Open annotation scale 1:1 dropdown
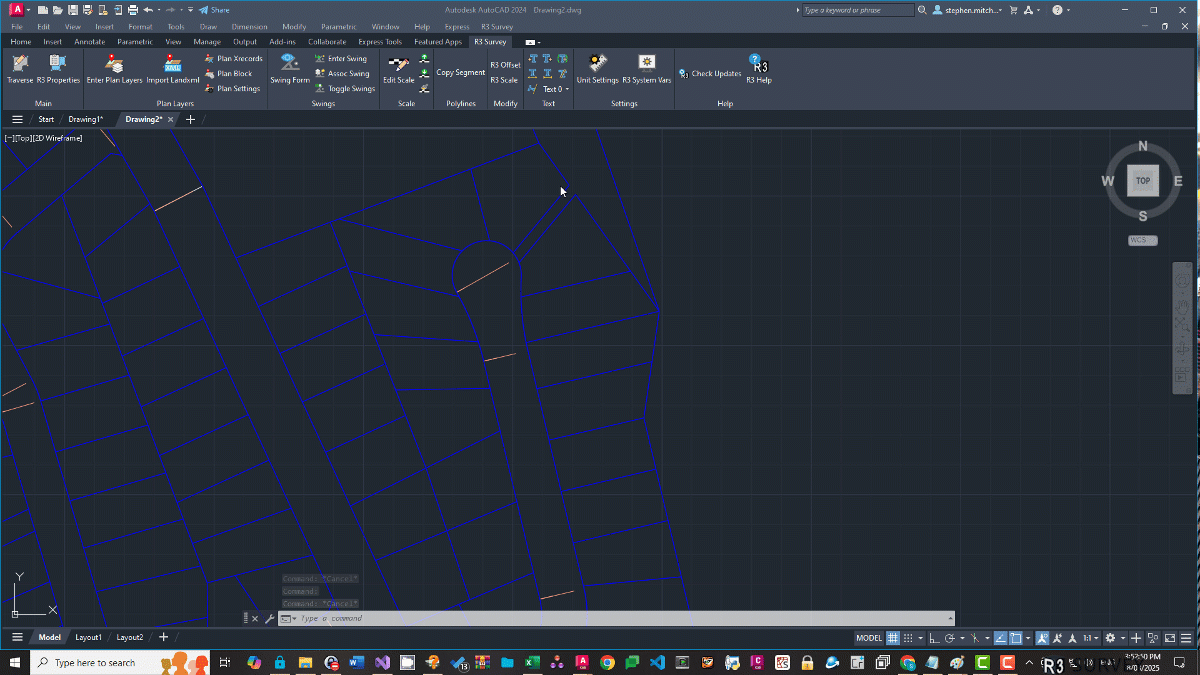 [1091, 638]
